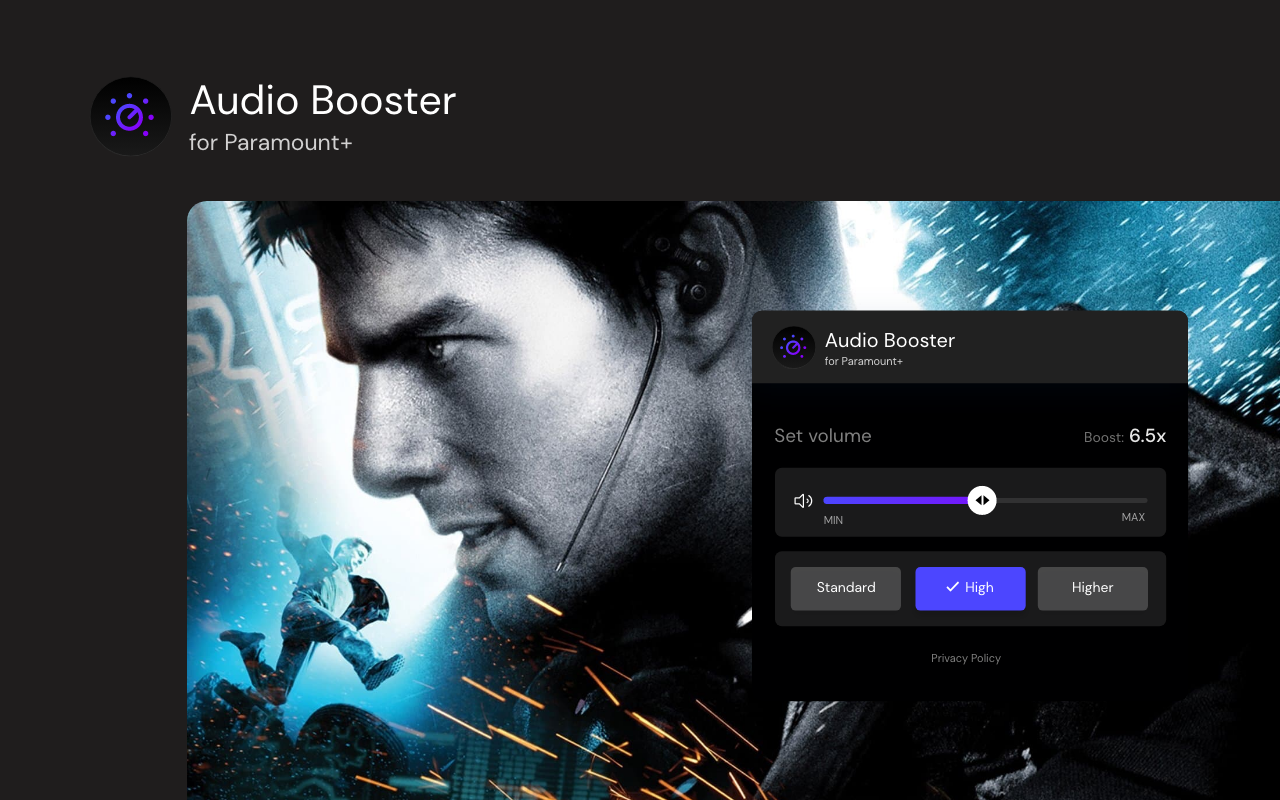Click the small Audio Booster popup logo
This screenshot has width=1280, height=800.
(794, 347)
